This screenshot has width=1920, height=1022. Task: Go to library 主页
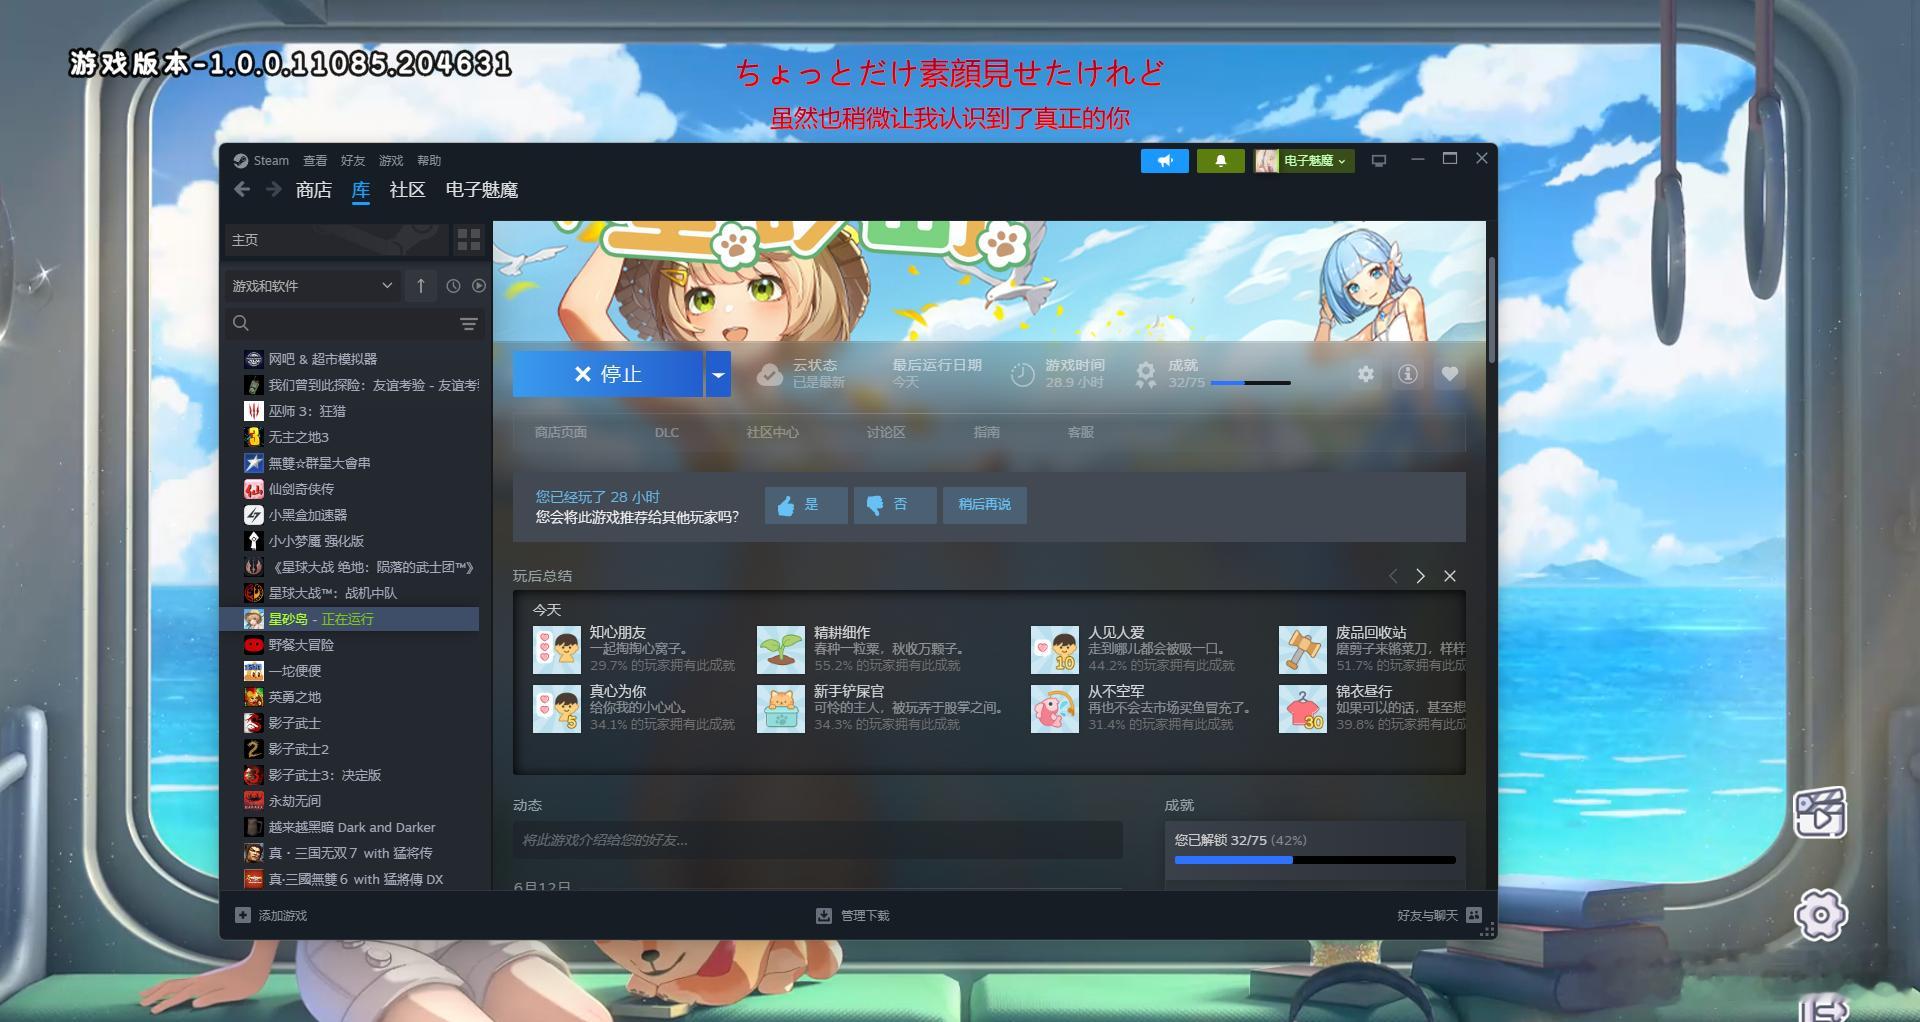336,240
